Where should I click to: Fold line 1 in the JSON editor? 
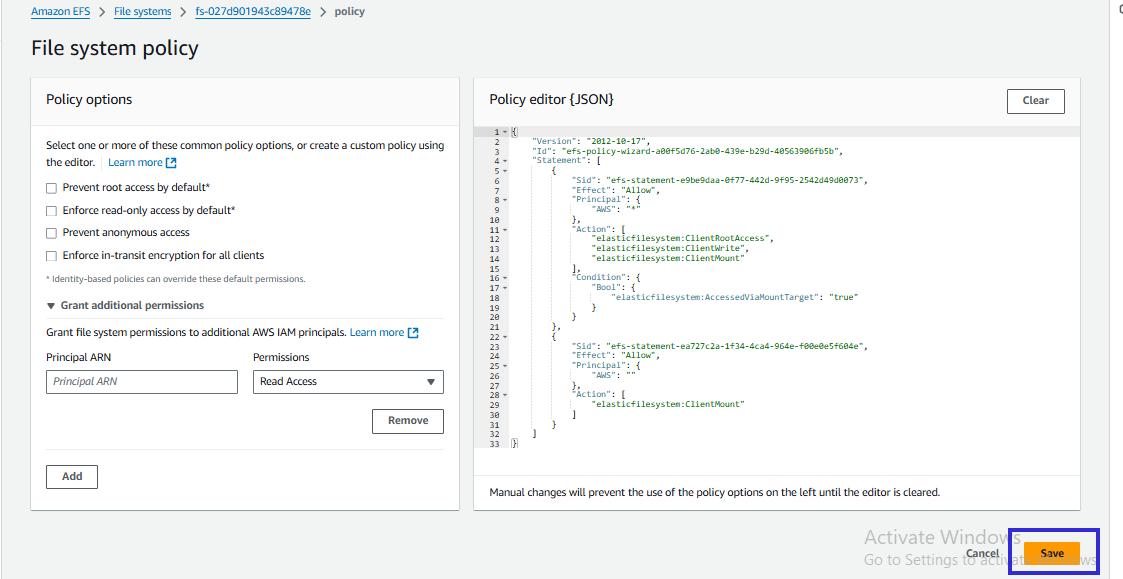click(x=505, y=132)
